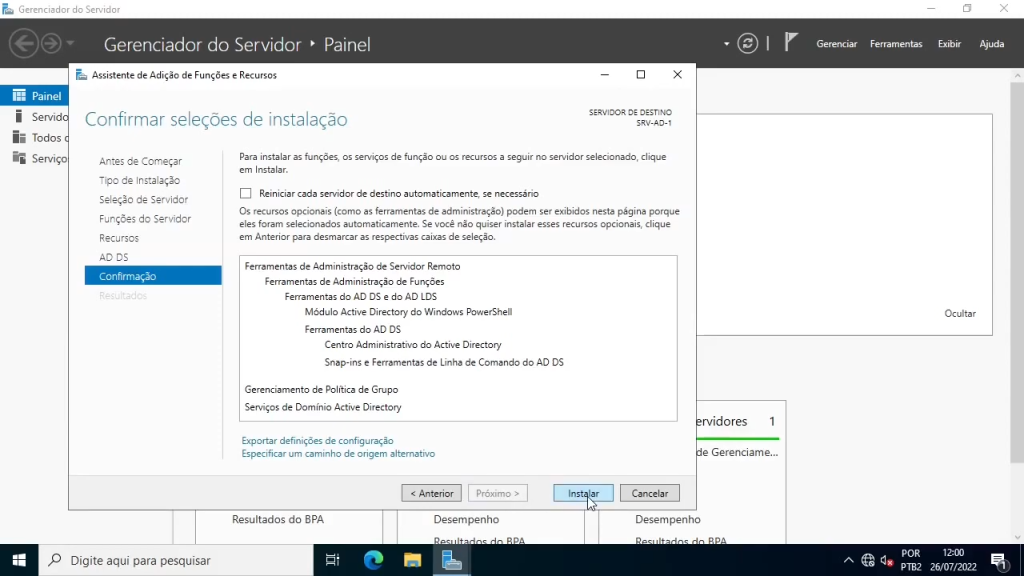Open File Explorer from the taskbar
1024x576 pixels.
point(412,560)
